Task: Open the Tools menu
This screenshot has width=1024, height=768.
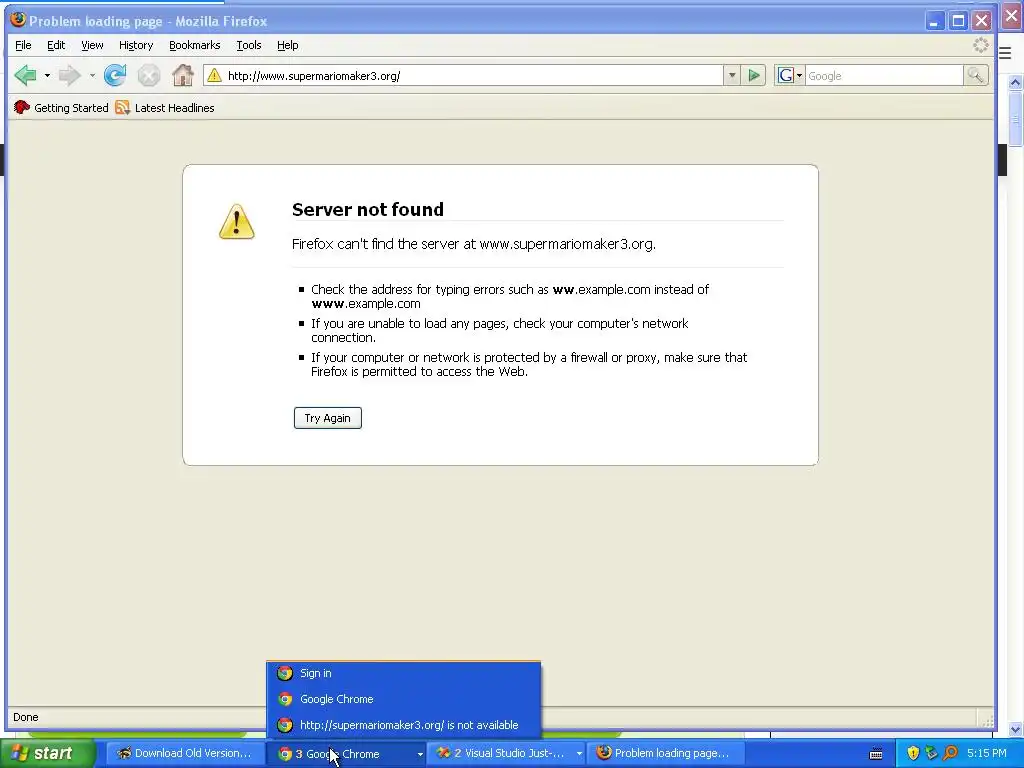Action: (249, 45)
